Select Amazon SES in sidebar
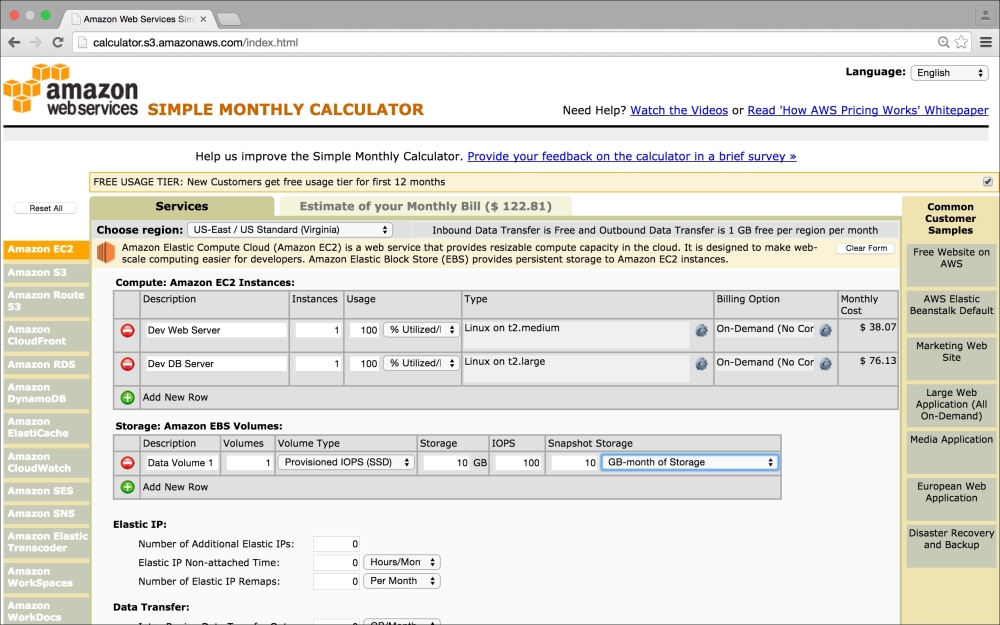 tap(46, 491)
